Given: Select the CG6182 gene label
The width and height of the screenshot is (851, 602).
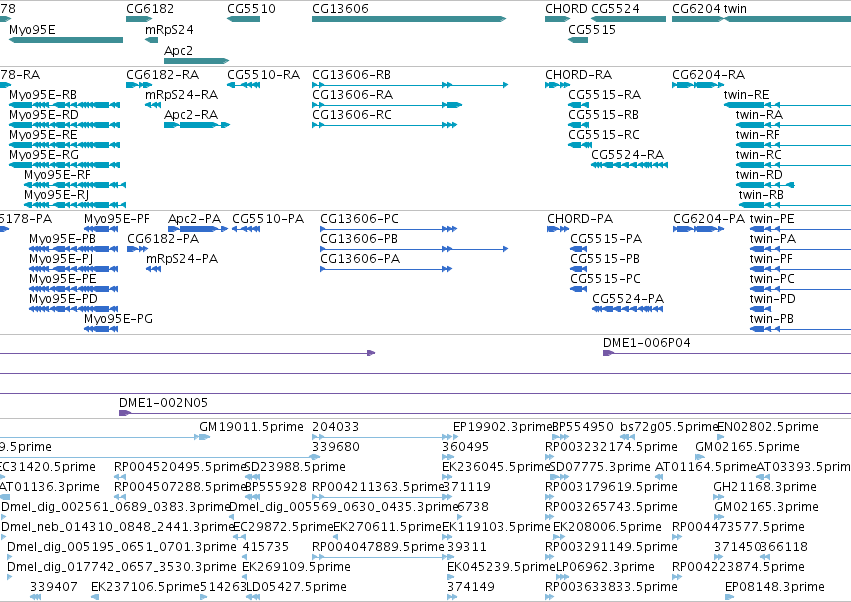Looking at the screenshot, I should click(150, 9).
